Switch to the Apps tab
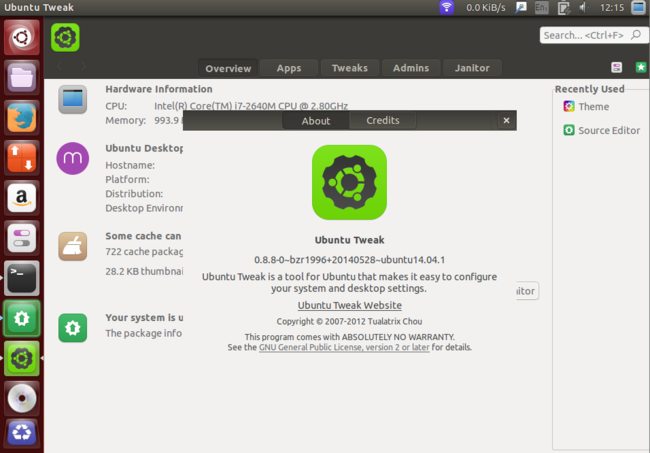The width and height of the screenshot is (650, 453). (x=289, y=68)
